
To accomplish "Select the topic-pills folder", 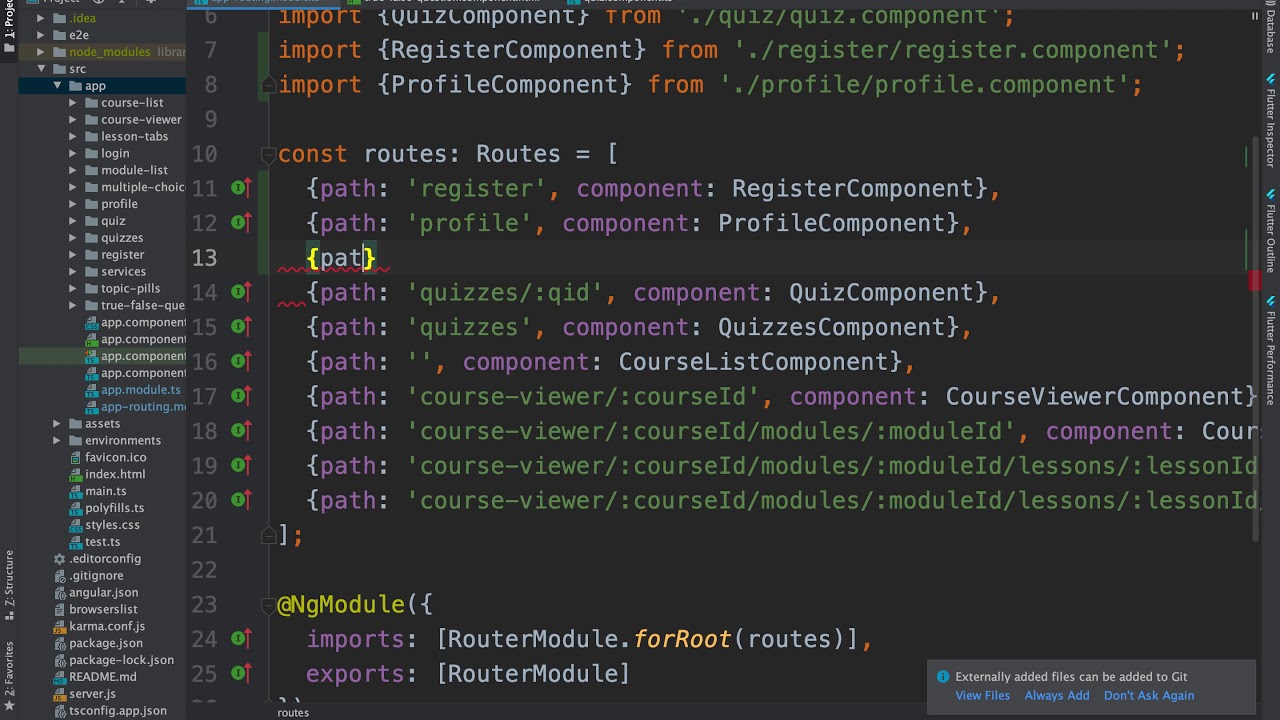I will click(130, 289).
